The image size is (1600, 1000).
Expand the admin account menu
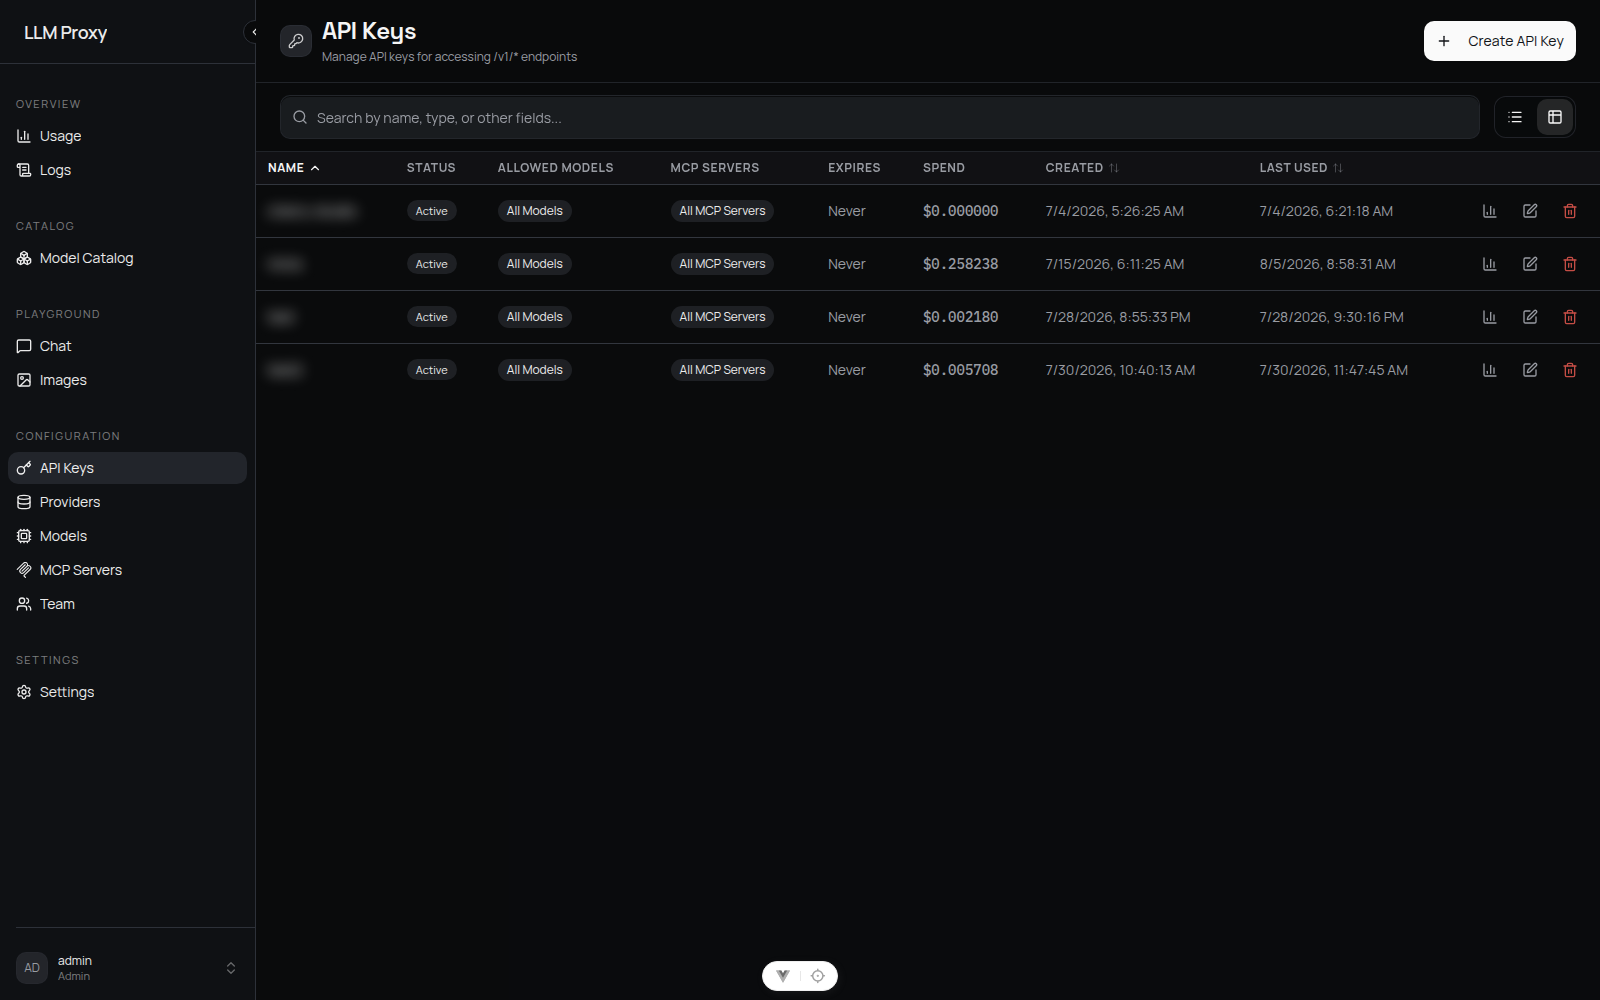[x=127, y=968]
